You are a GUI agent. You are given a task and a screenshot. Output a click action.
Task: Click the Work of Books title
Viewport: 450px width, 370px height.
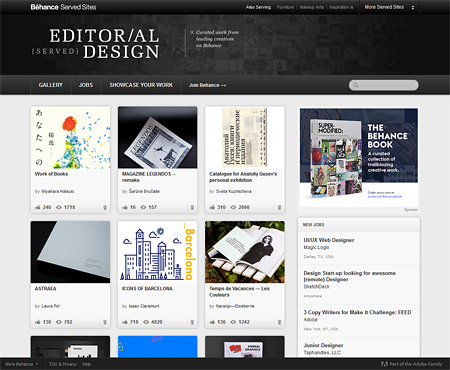51,174
